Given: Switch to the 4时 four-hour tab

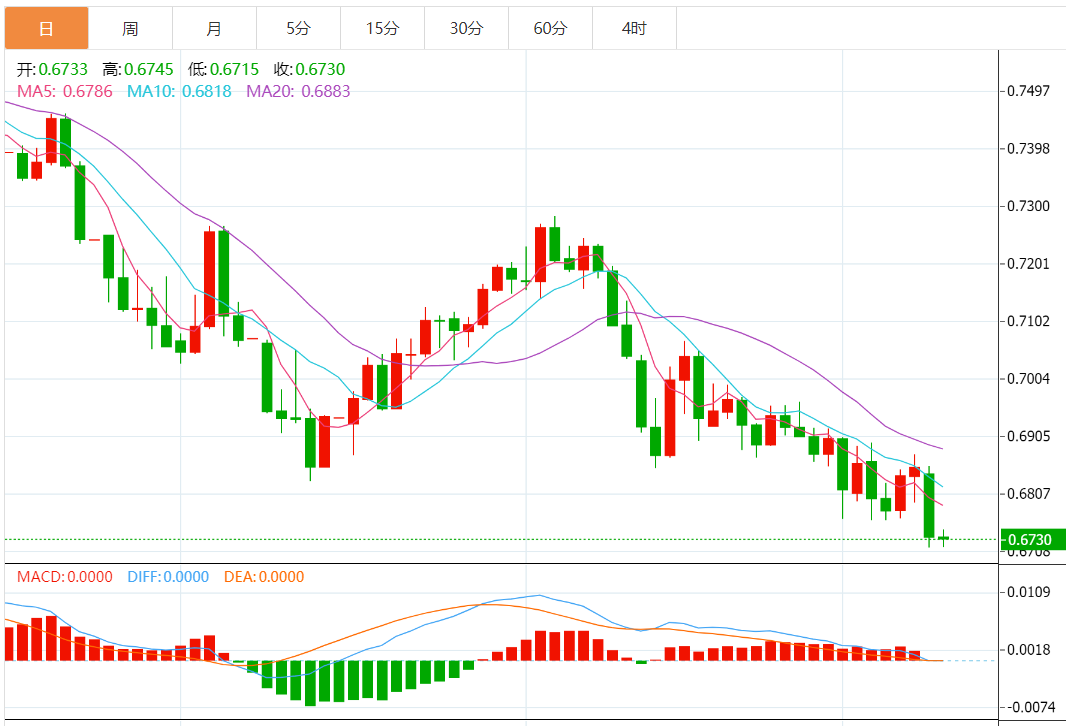Looking at the screenshot, I should [634, 29].
